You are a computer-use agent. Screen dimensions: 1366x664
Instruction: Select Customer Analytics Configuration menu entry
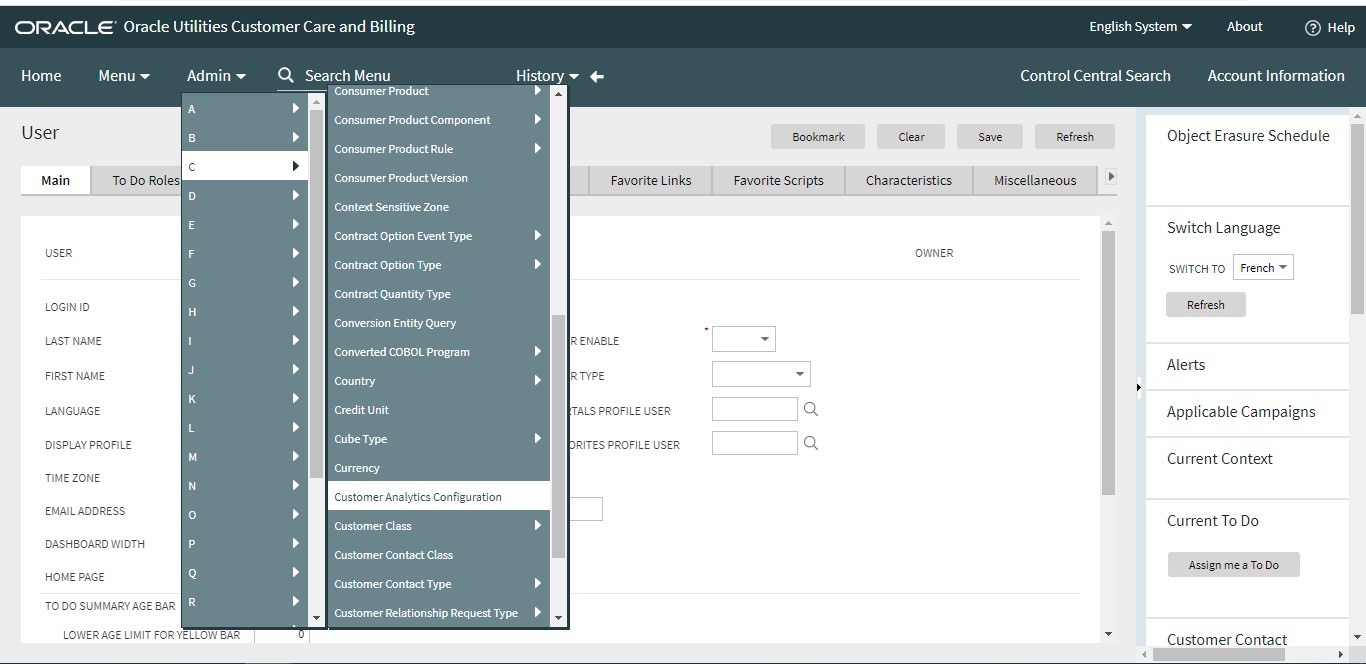click(417, 496)
